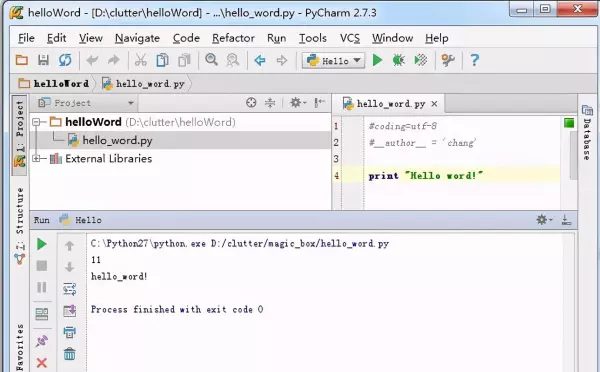Click the Forward navigation arrow
This screenshot has width=600, height=372.
282,60
